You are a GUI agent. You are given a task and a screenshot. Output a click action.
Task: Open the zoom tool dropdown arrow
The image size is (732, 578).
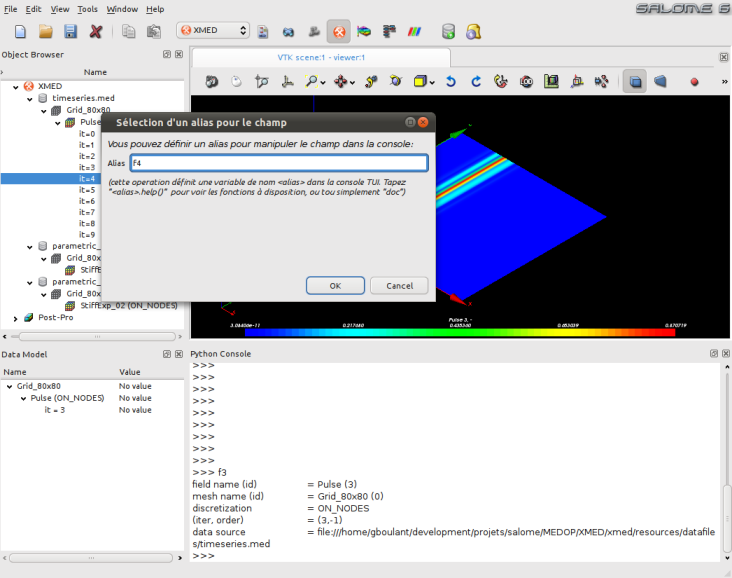tap(323, 83)
